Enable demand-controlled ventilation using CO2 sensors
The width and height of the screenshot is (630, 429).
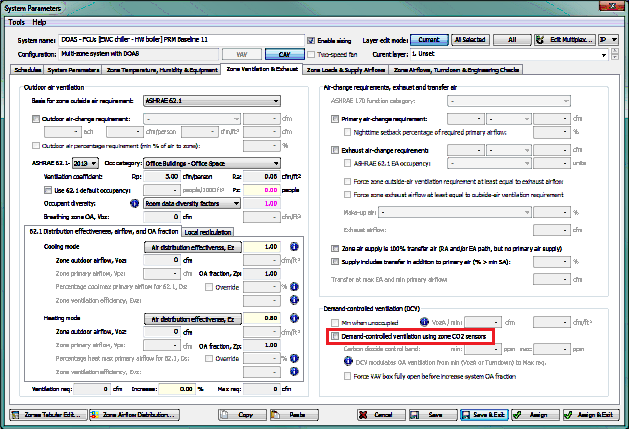tap(335, 337)
